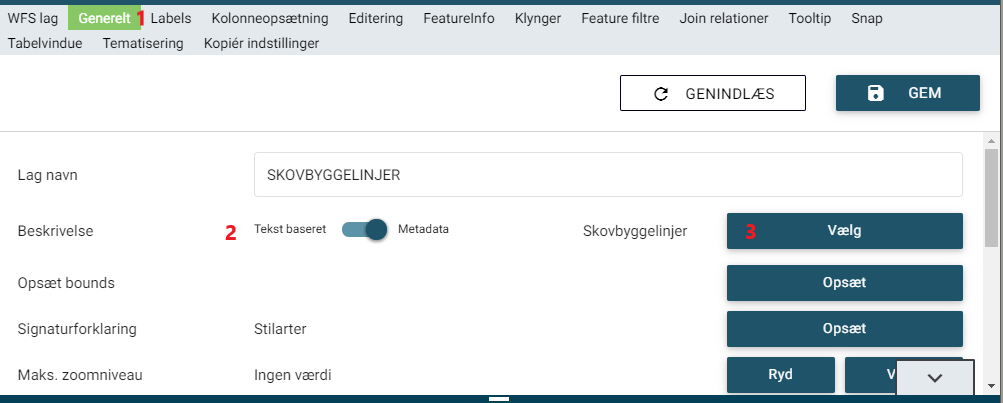This screenshot has width=1003, height=403.
Task: Open Kopiér indstillinger tab
Action: coord(261,43)
